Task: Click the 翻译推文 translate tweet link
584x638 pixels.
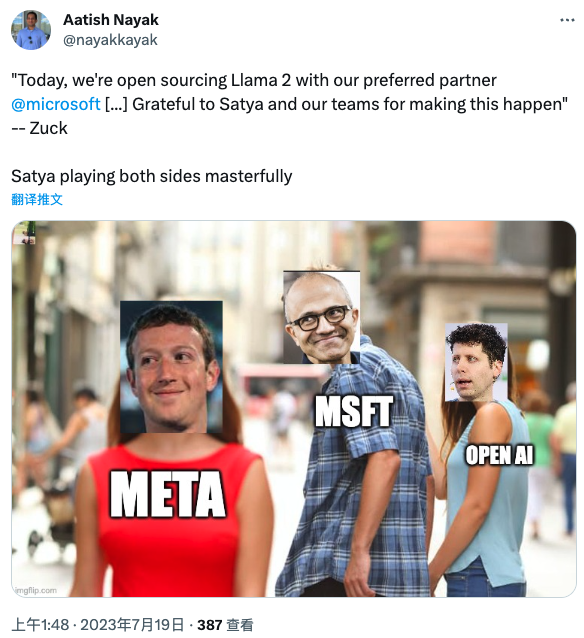Action: click(37, 199)
